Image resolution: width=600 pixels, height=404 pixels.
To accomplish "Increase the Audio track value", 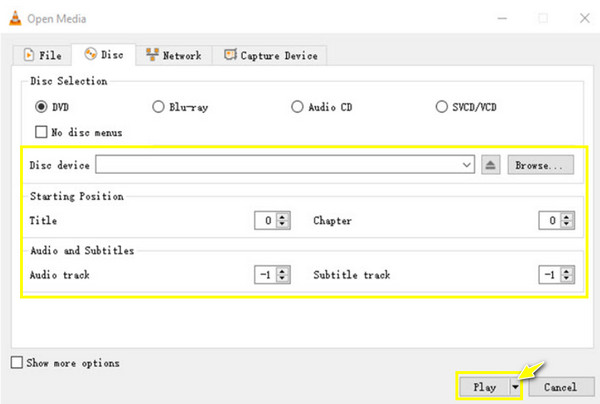I will (x=282, y=271).
